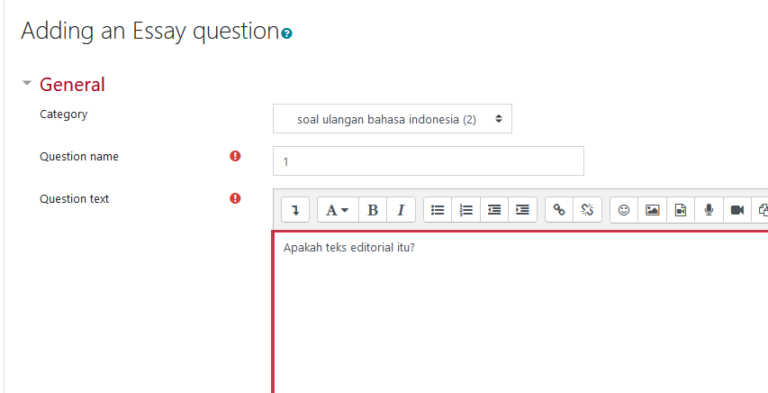Viewport: 768px width, 393px height.
Task: Open the paragraph styles dropdown
Action: [x=338, y=210]
